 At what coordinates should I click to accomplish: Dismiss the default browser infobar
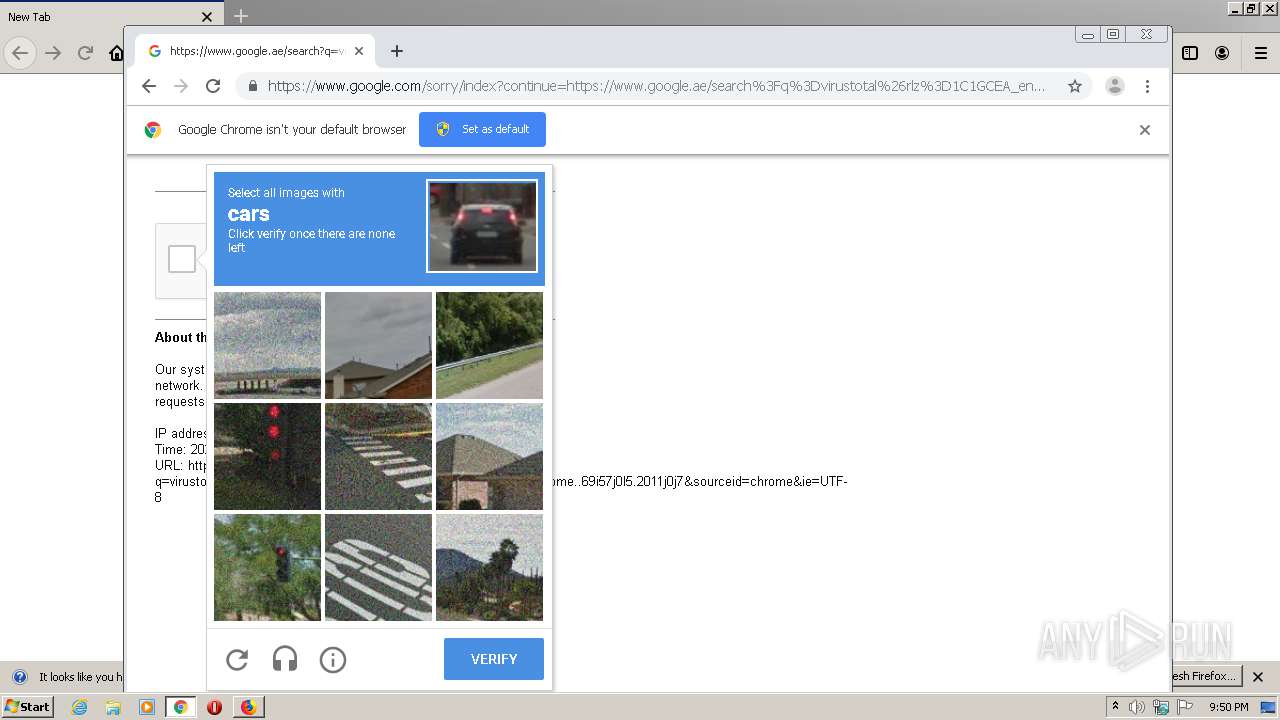[x=1145, y=130]
